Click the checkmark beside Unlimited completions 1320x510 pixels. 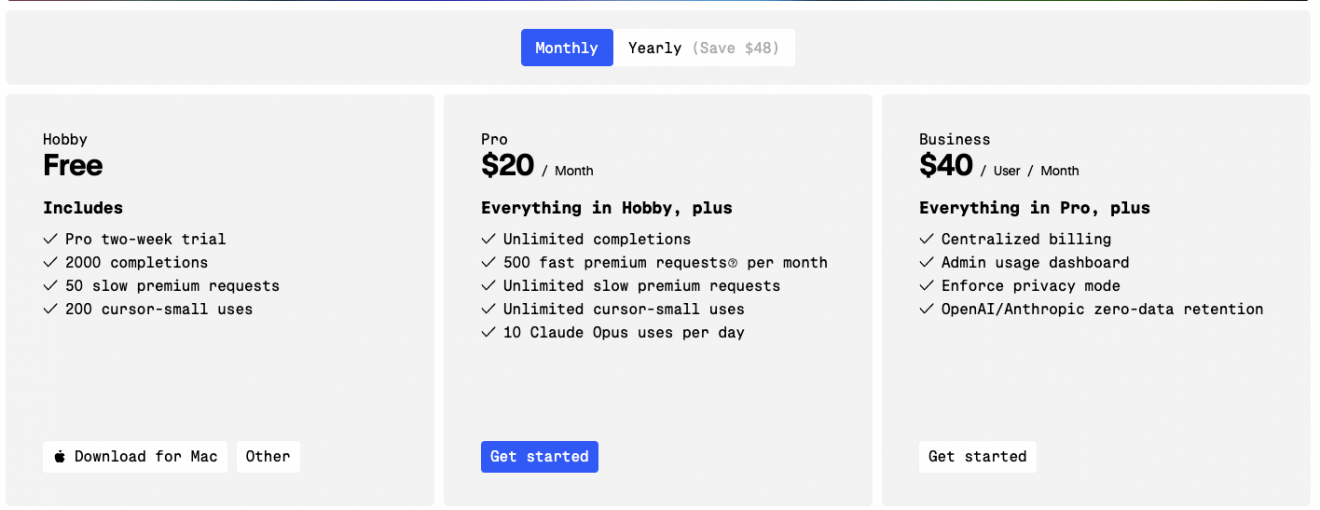(488, 239)
